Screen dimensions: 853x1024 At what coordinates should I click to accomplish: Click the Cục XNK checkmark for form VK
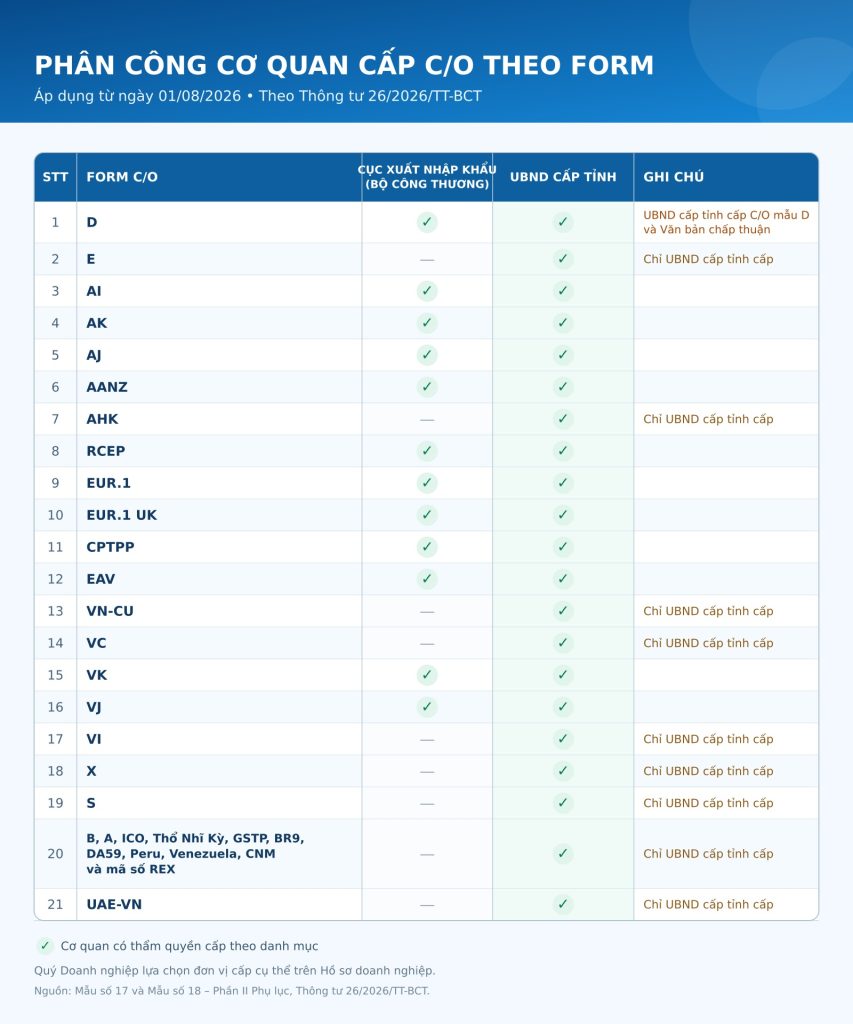click(426, 675)
